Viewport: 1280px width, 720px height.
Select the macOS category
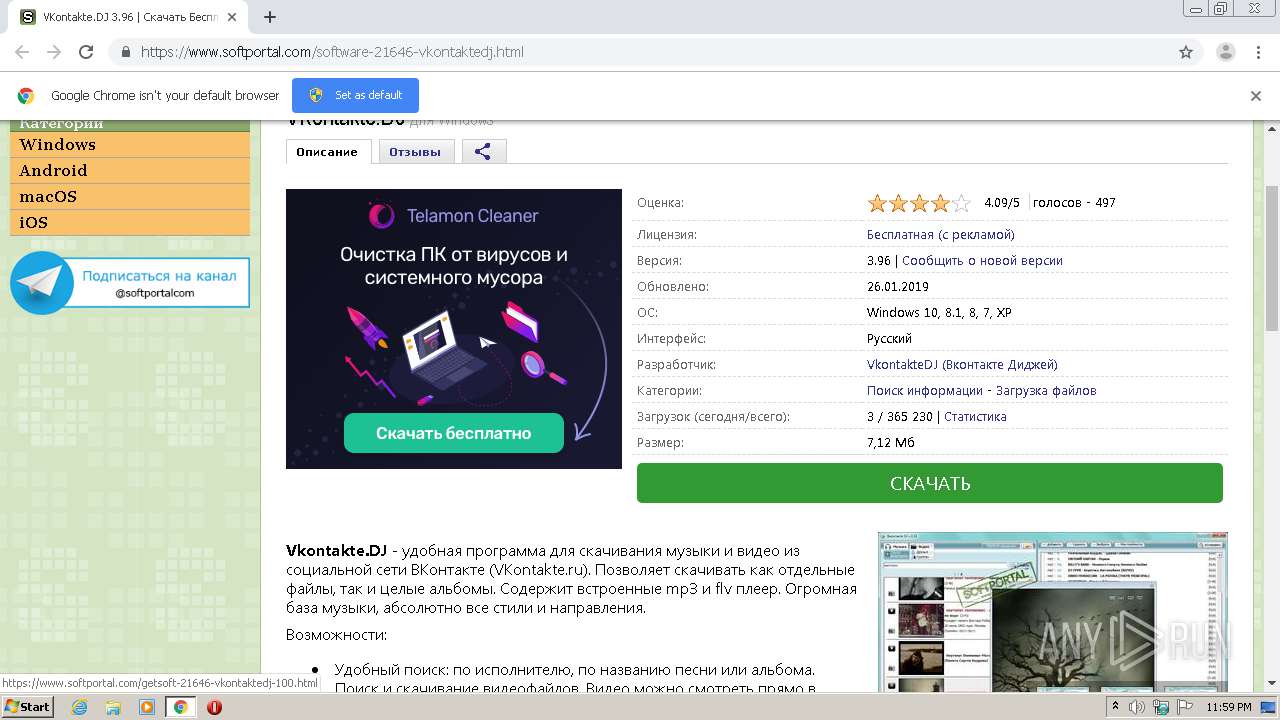tap(130, 197)
